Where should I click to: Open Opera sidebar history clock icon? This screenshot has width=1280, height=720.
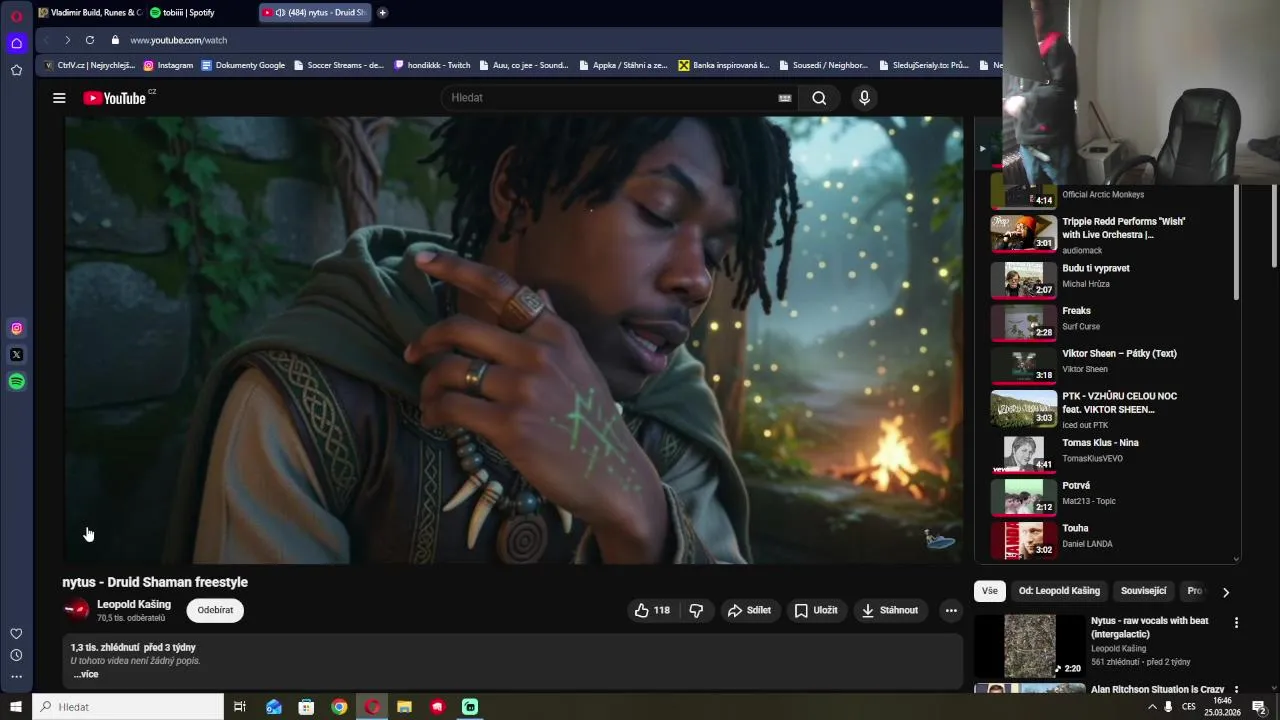tap(16, 655)
